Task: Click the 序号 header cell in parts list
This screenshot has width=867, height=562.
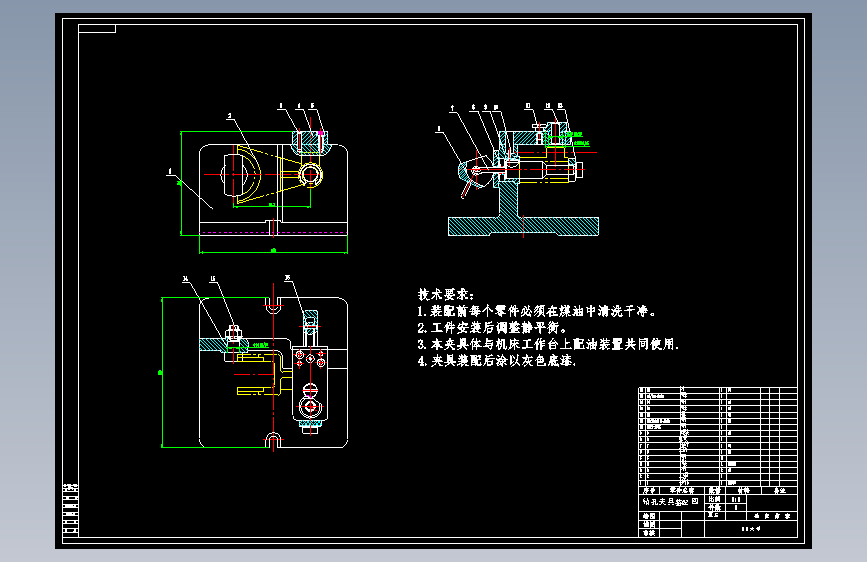Action: tap(649, 490)
